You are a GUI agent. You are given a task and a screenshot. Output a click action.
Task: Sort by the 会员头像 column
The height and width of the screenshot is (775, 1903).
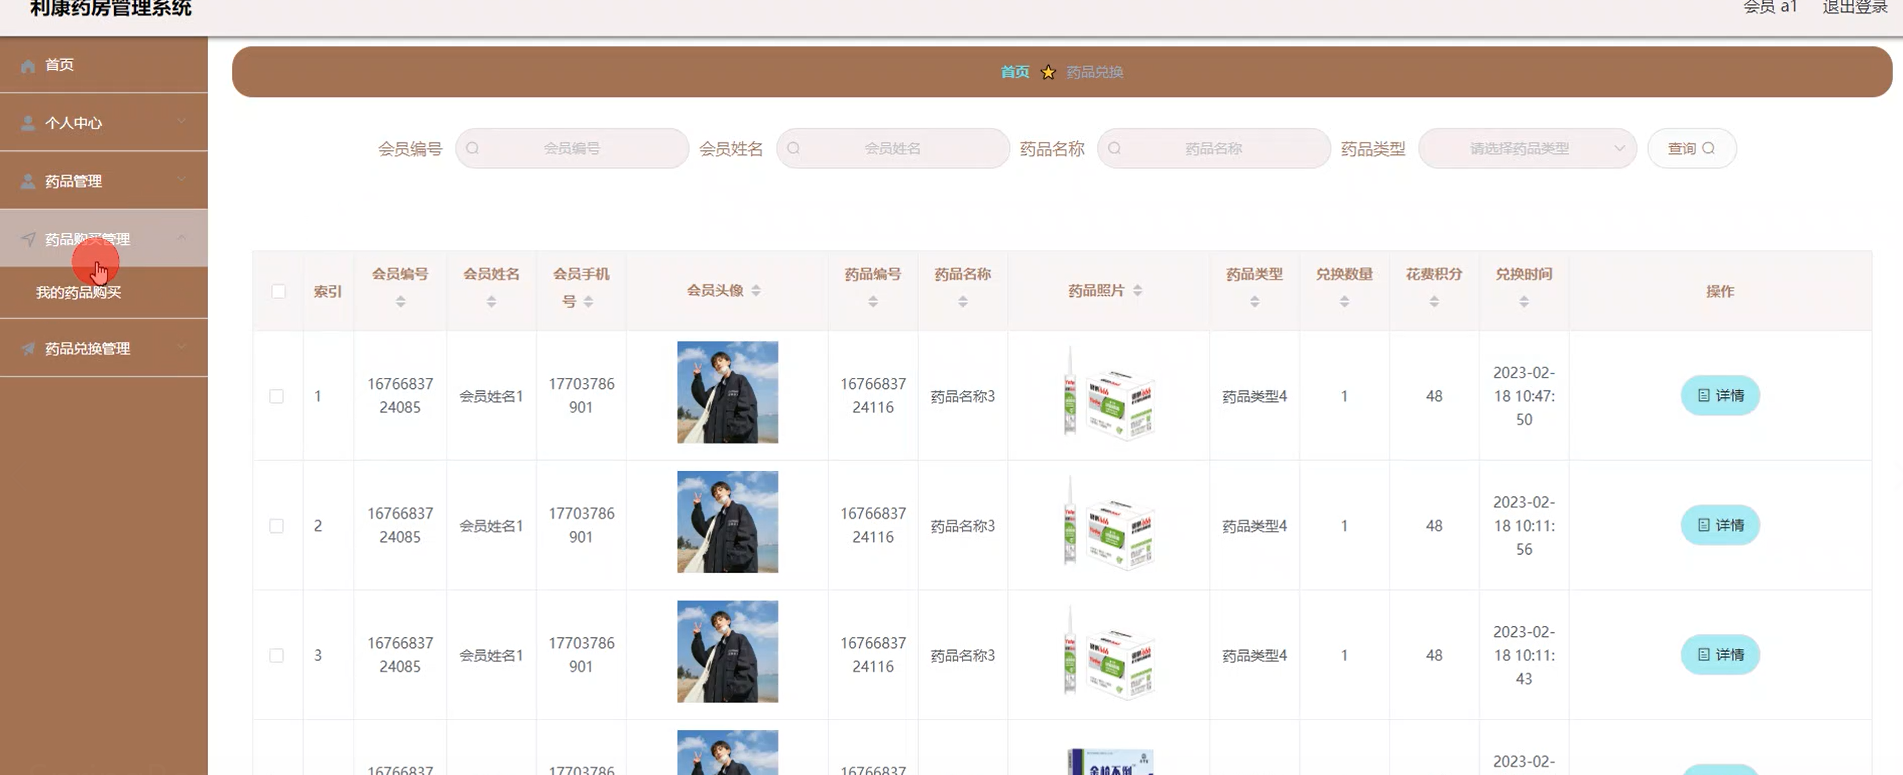tap(756, 290)
